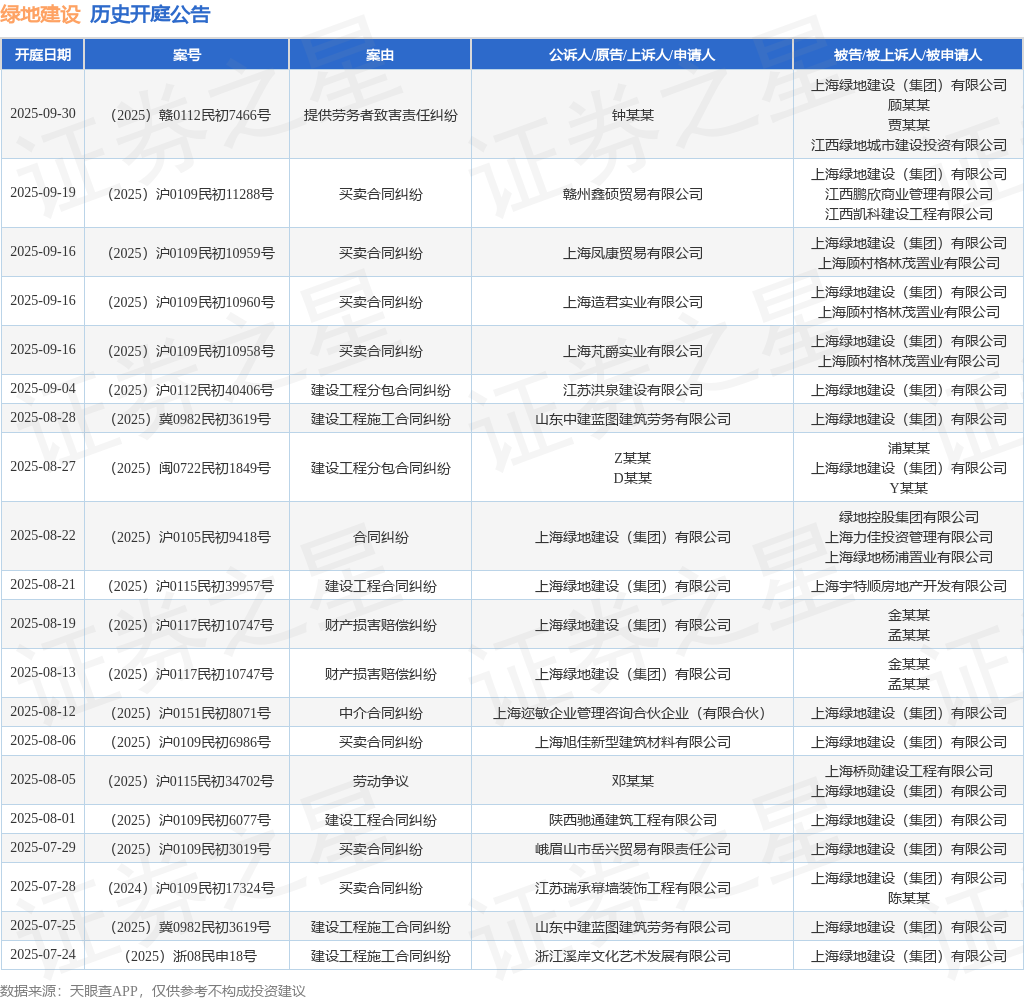Select case number (2025)浙08民申18号
Viewport: 1024px width, 1000px height.
190,956
